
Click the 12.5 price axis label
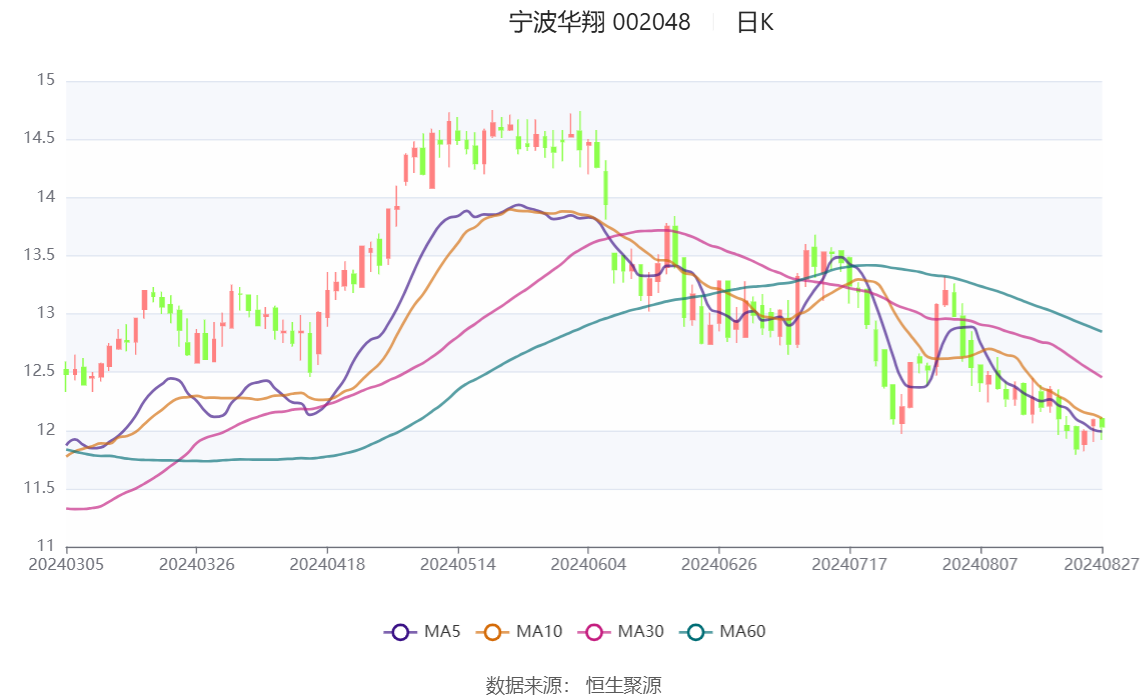[x=40, y=371]
